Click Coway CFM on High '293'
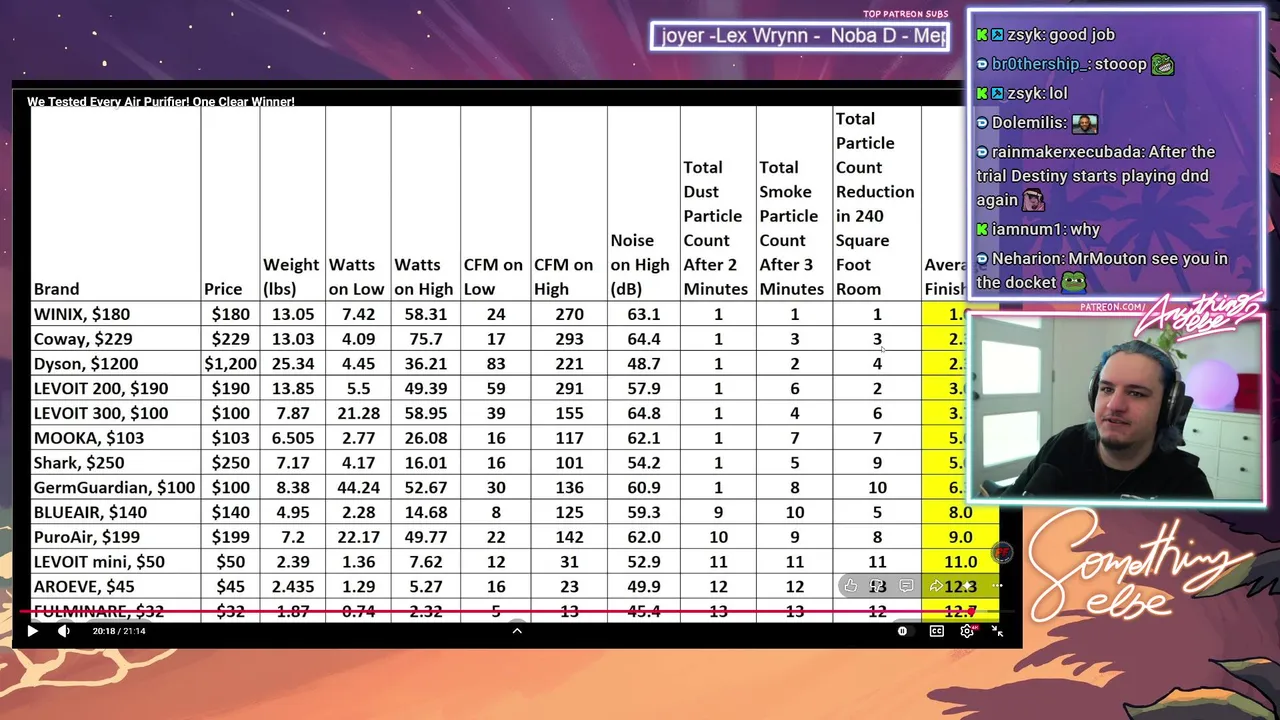This screenshot has height=720, width=1280. click(570, 339)
